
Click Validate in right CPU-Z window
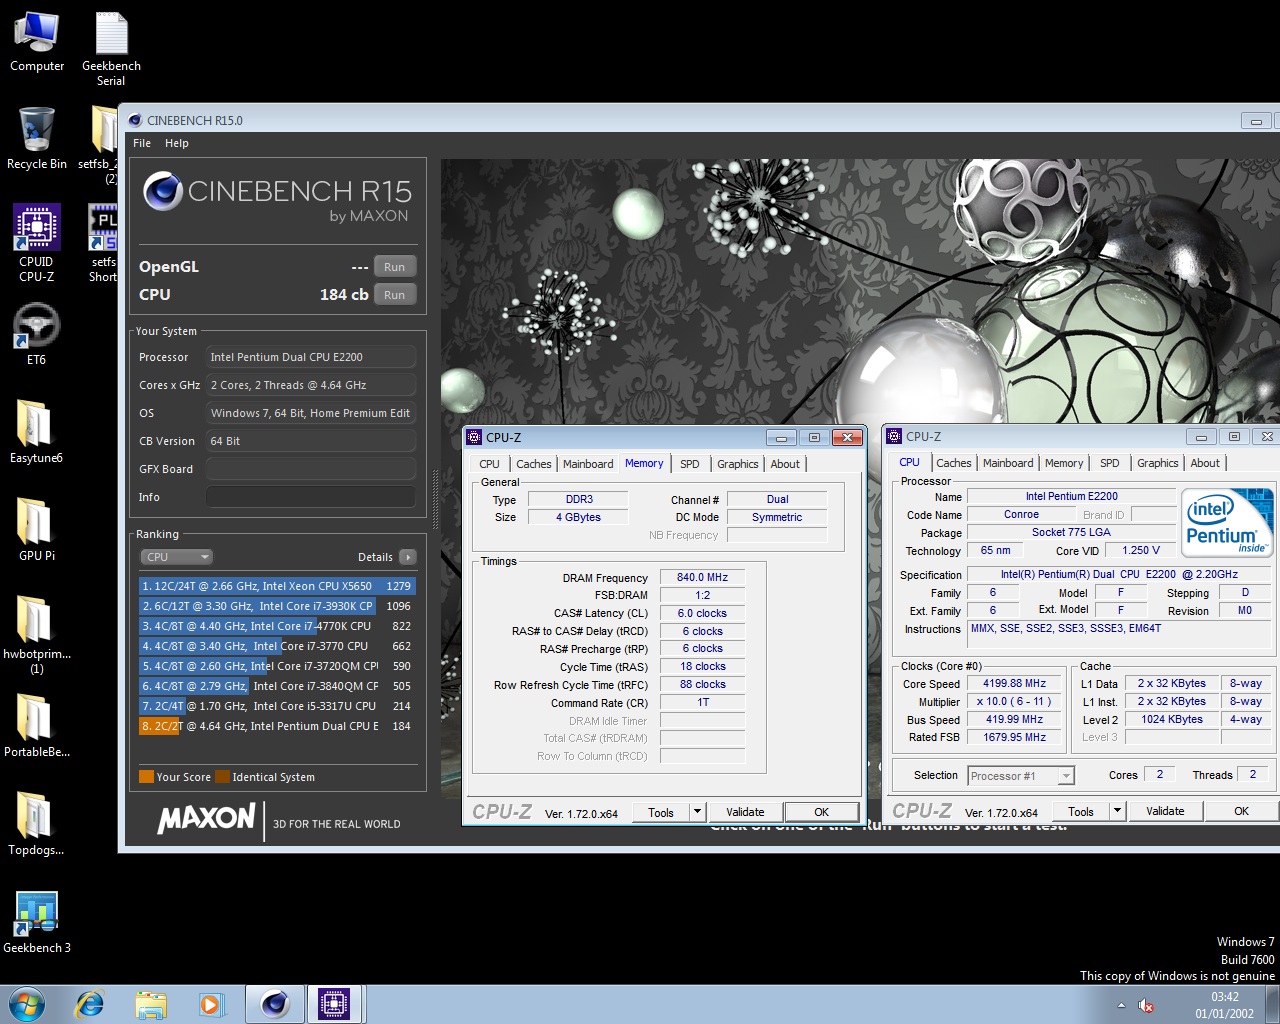coord(1165,811)
